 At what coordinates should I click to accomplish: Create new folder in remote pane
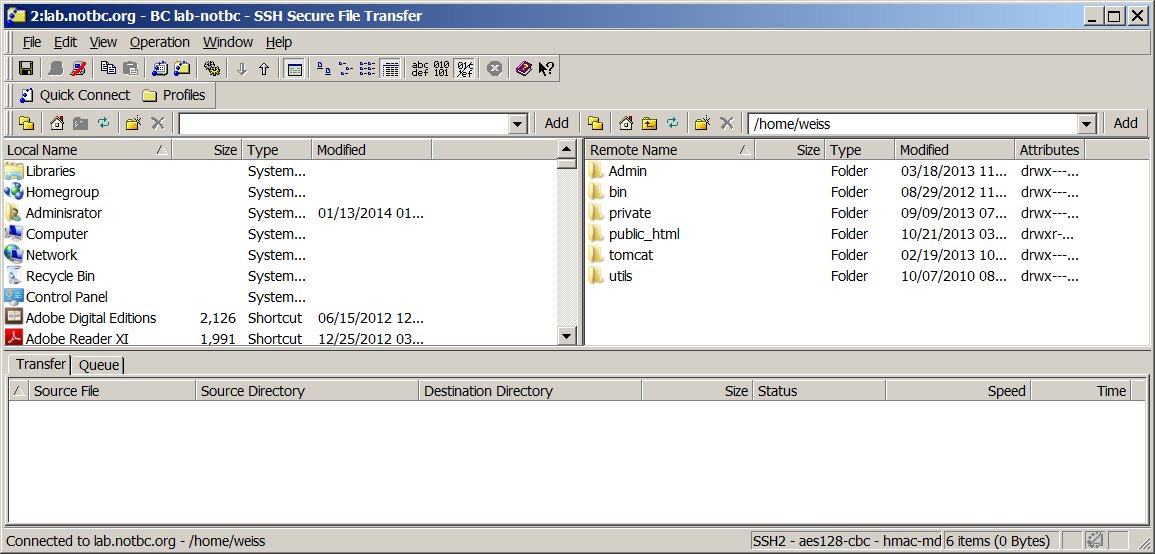[703, 123]
